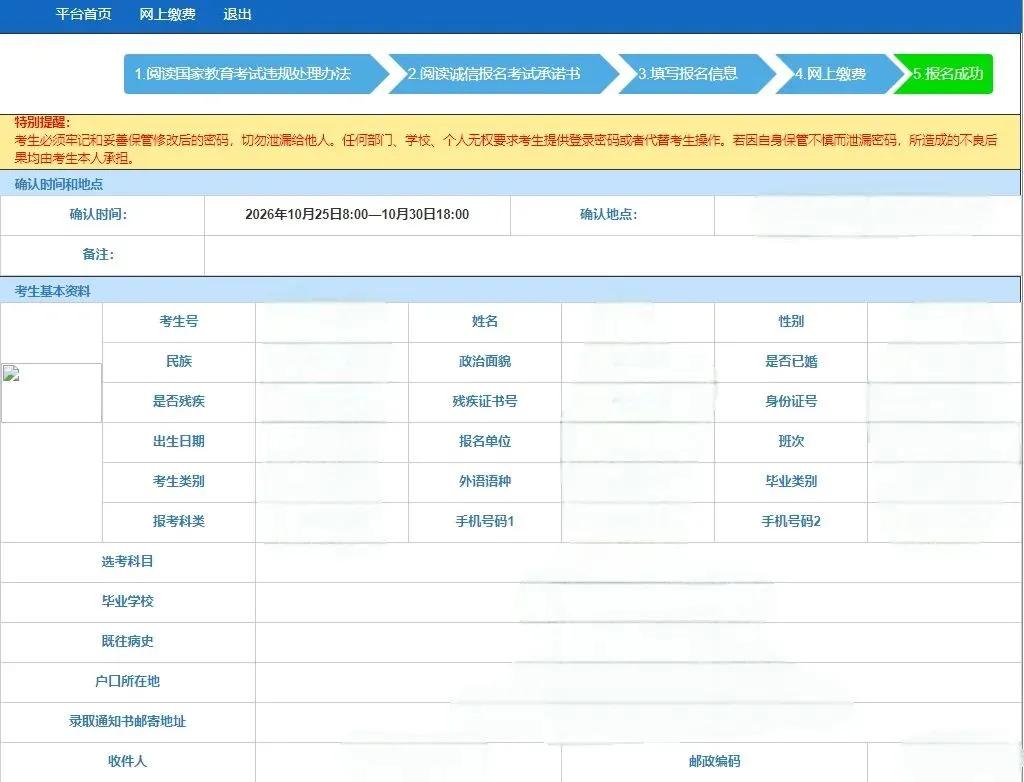Click the 考生号 label cell
1024x782 pixels.
[179, 321]
